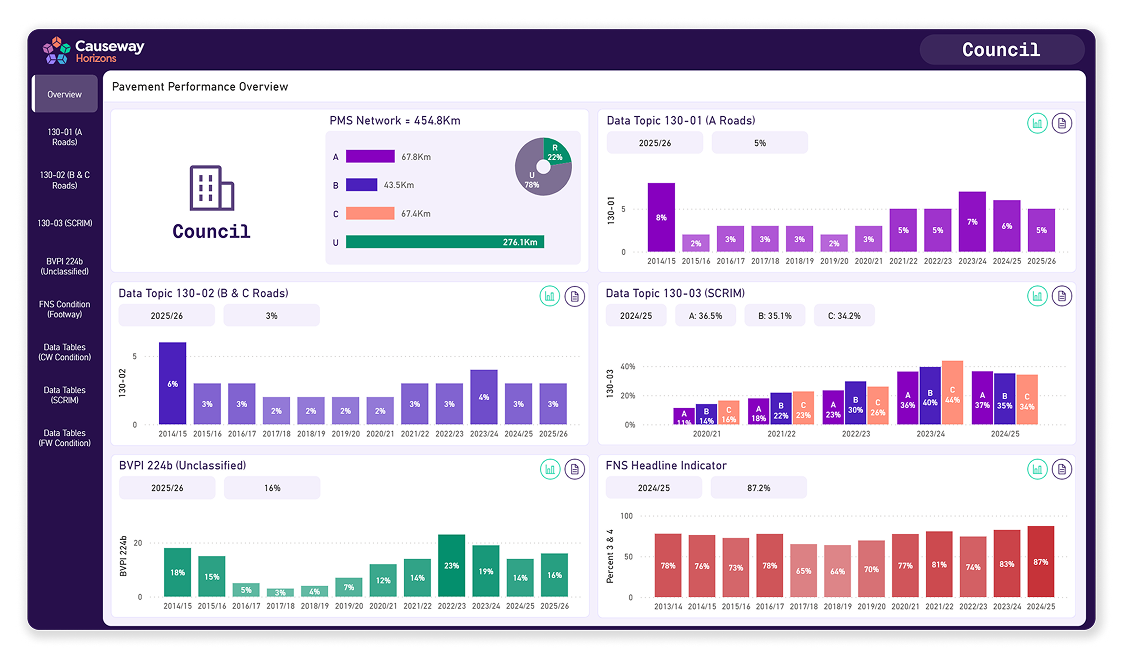Click chart view icon on FNS Headline Indicator
1123x659 pixels.
(1036, 468)
